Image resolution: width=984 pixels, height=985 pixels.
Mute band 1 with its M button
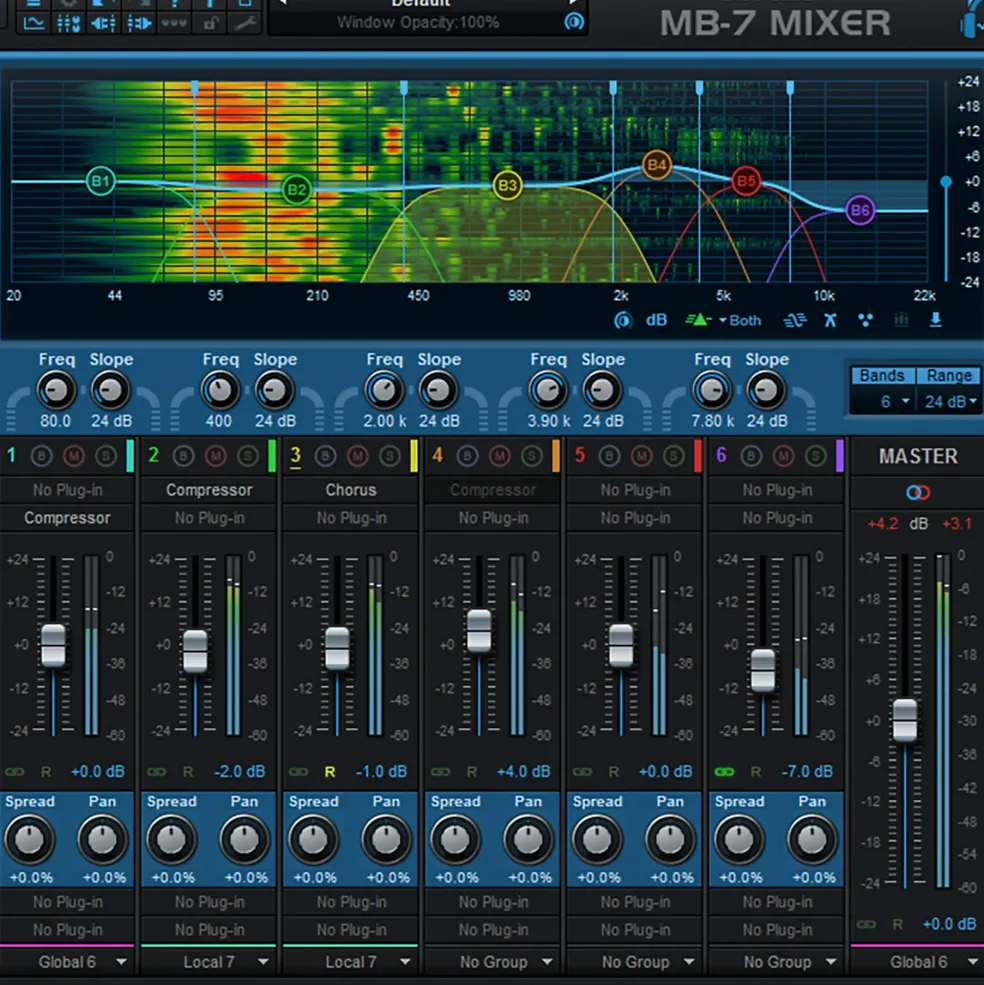coord(74,455)
